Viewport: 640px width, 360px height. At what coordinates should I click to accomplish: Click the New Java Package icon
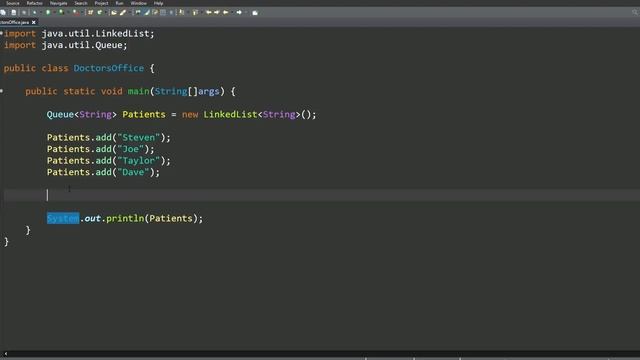click(90, 13)
